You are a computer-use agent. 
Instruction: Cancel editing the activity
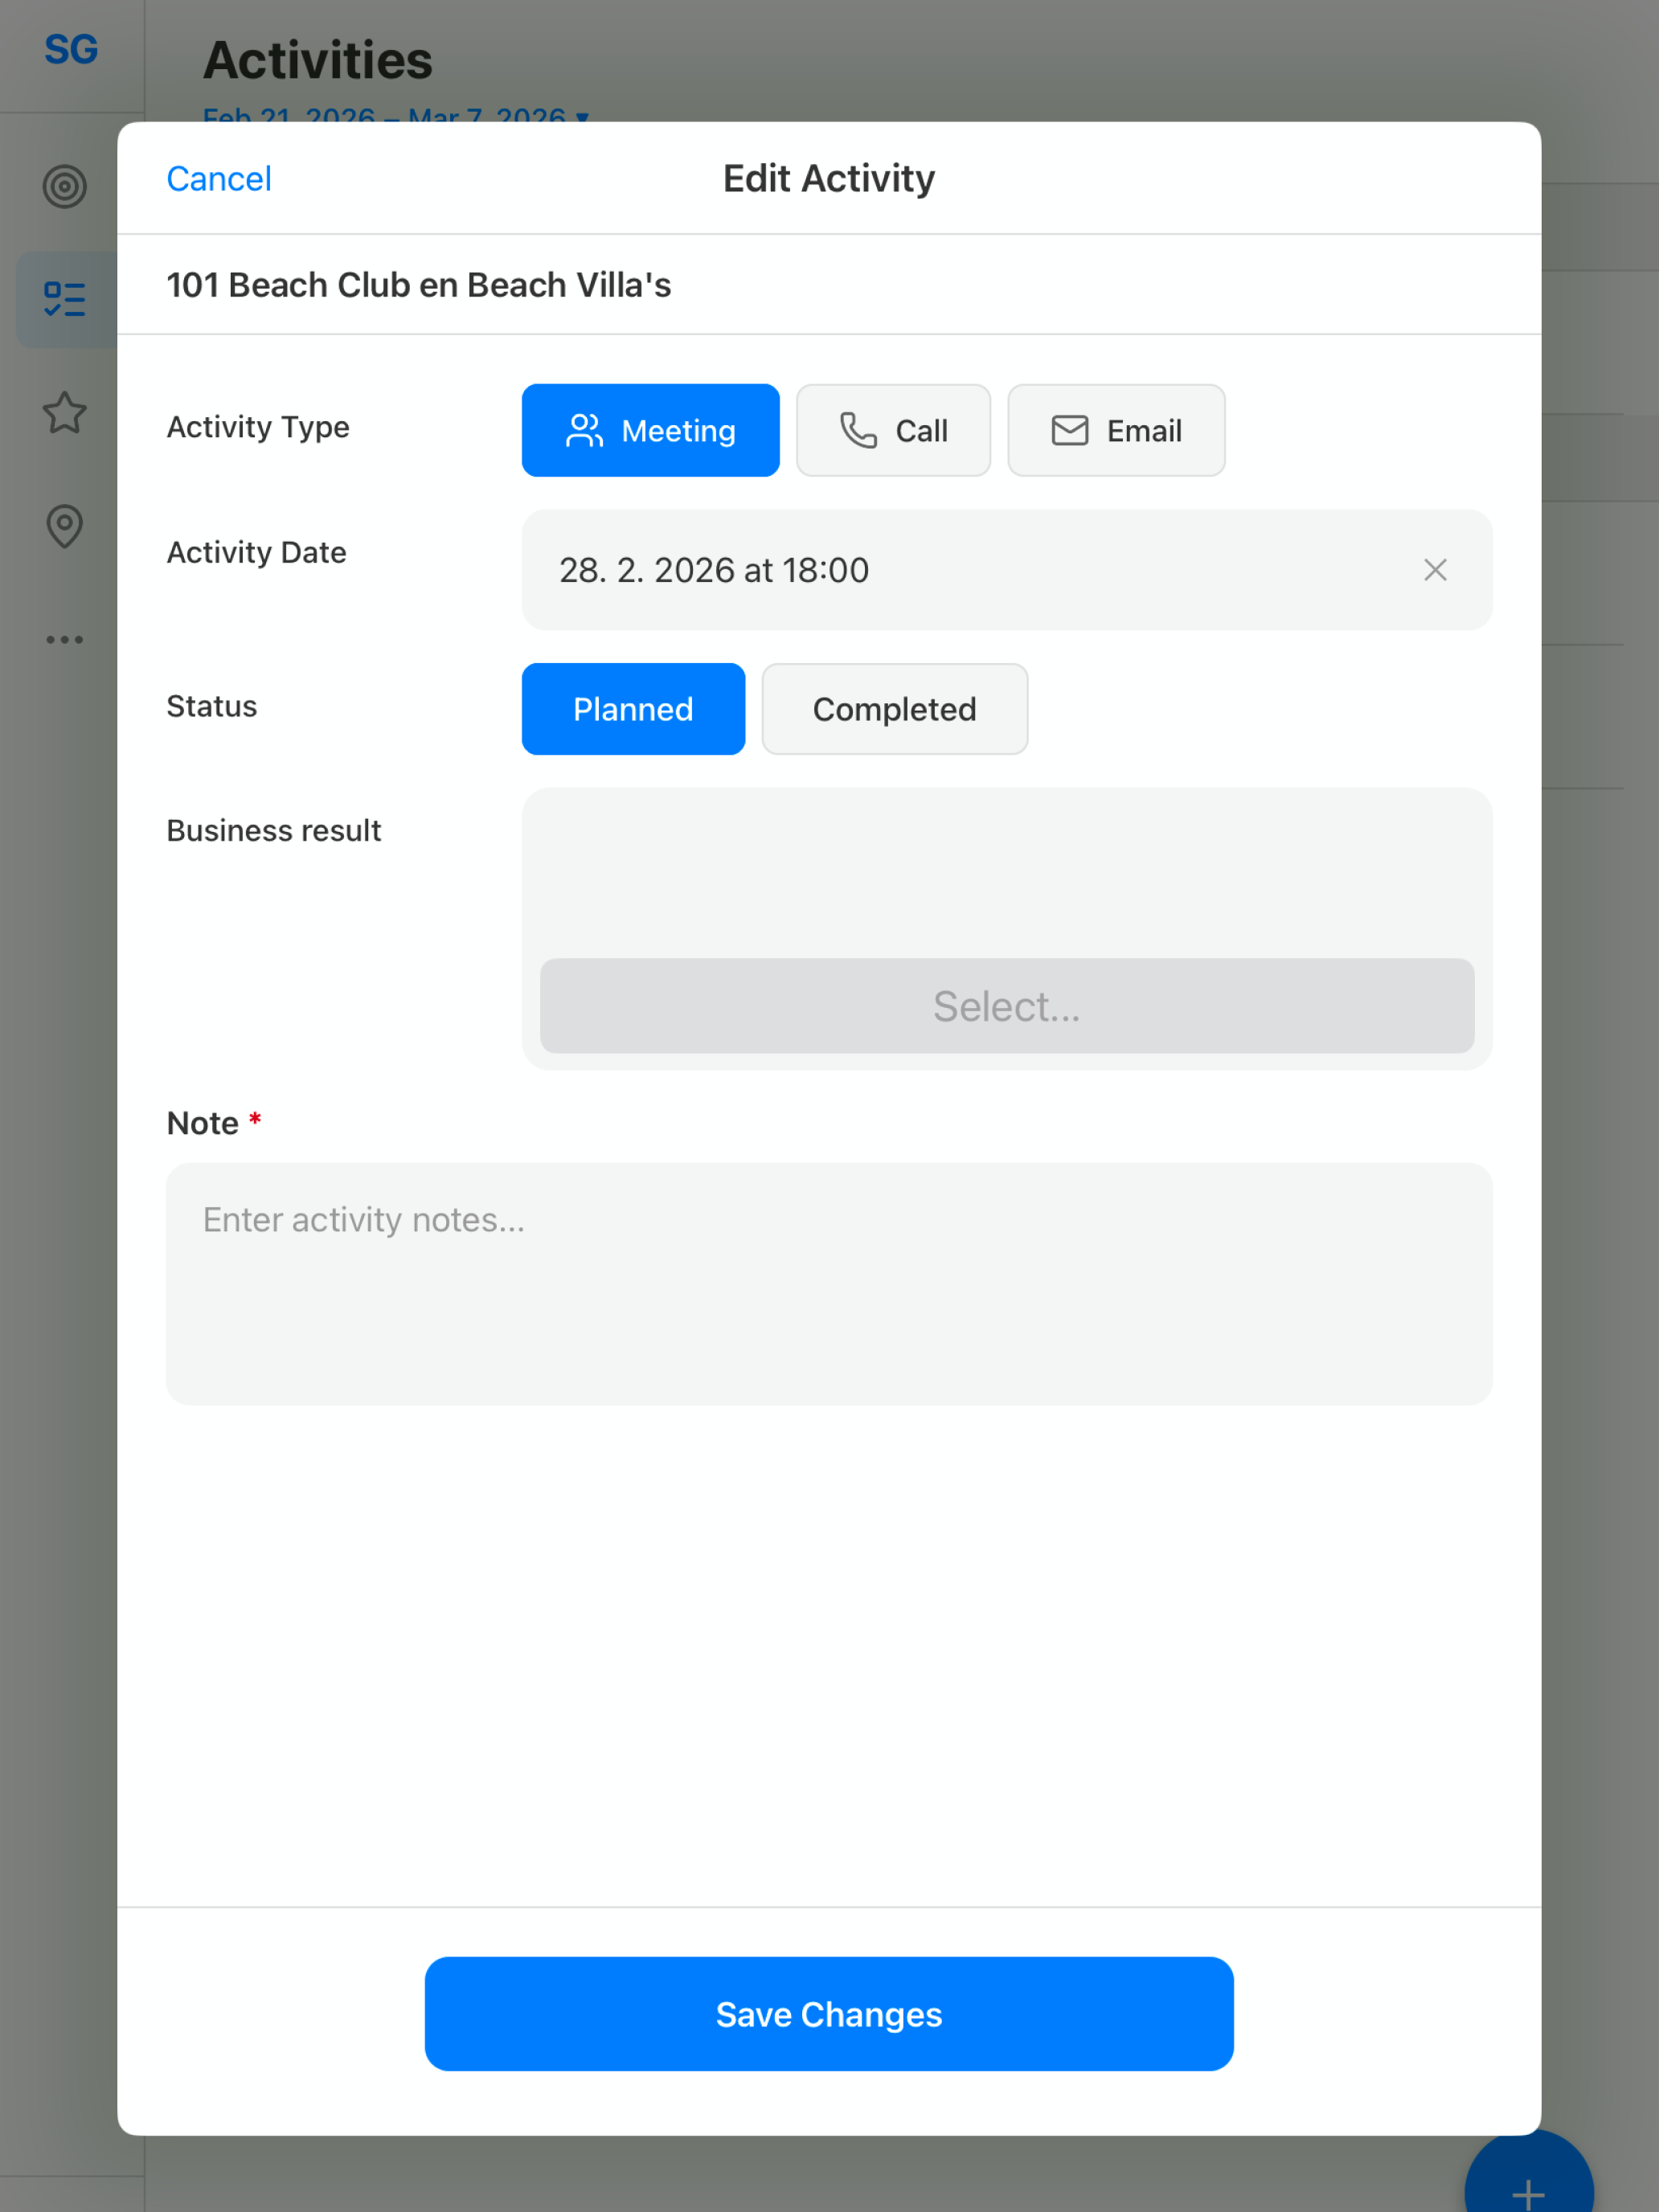218,179
